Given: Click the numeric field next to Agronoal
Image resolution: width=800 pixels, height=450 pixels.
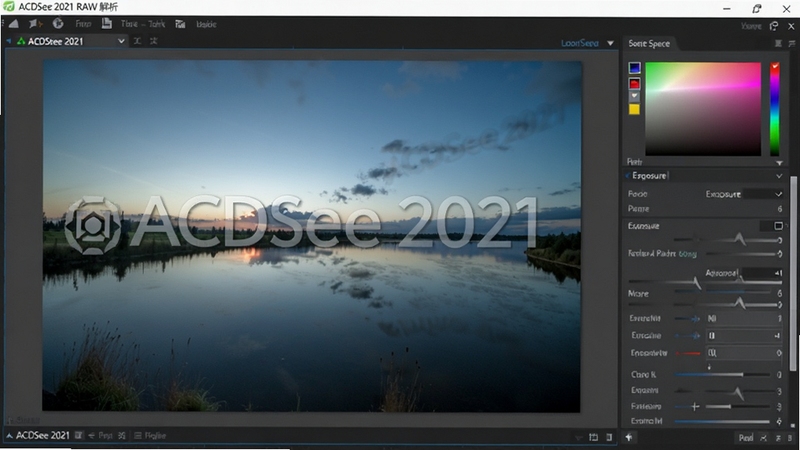Looking at the screenshot, I should pos(762,273).
